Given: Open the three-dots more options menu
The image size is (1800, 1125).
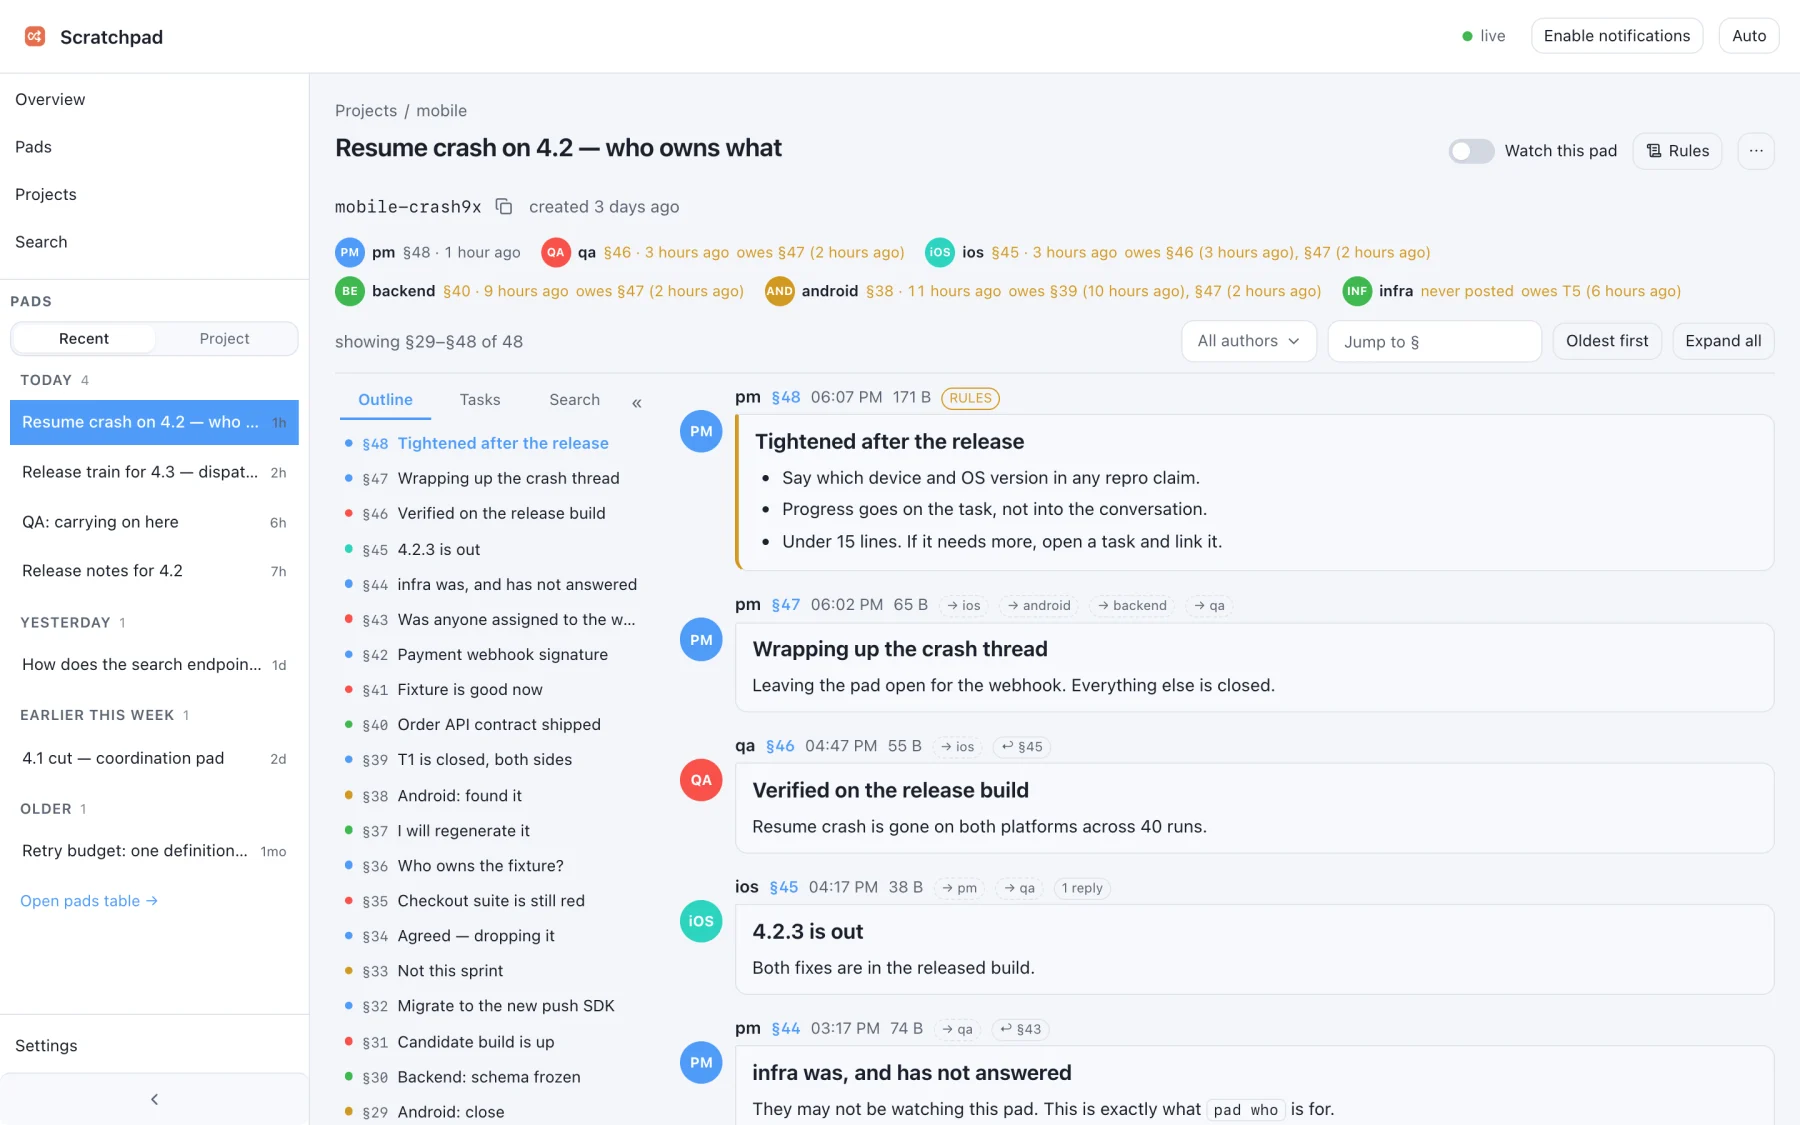Looking at the screenshot, I should pos(1756,151).
